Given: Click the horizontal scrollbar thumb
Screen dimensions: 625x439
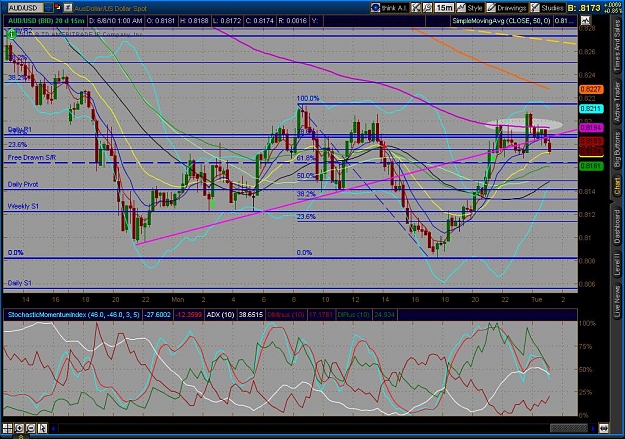Looking at the screenshot, I should [568, 429].
